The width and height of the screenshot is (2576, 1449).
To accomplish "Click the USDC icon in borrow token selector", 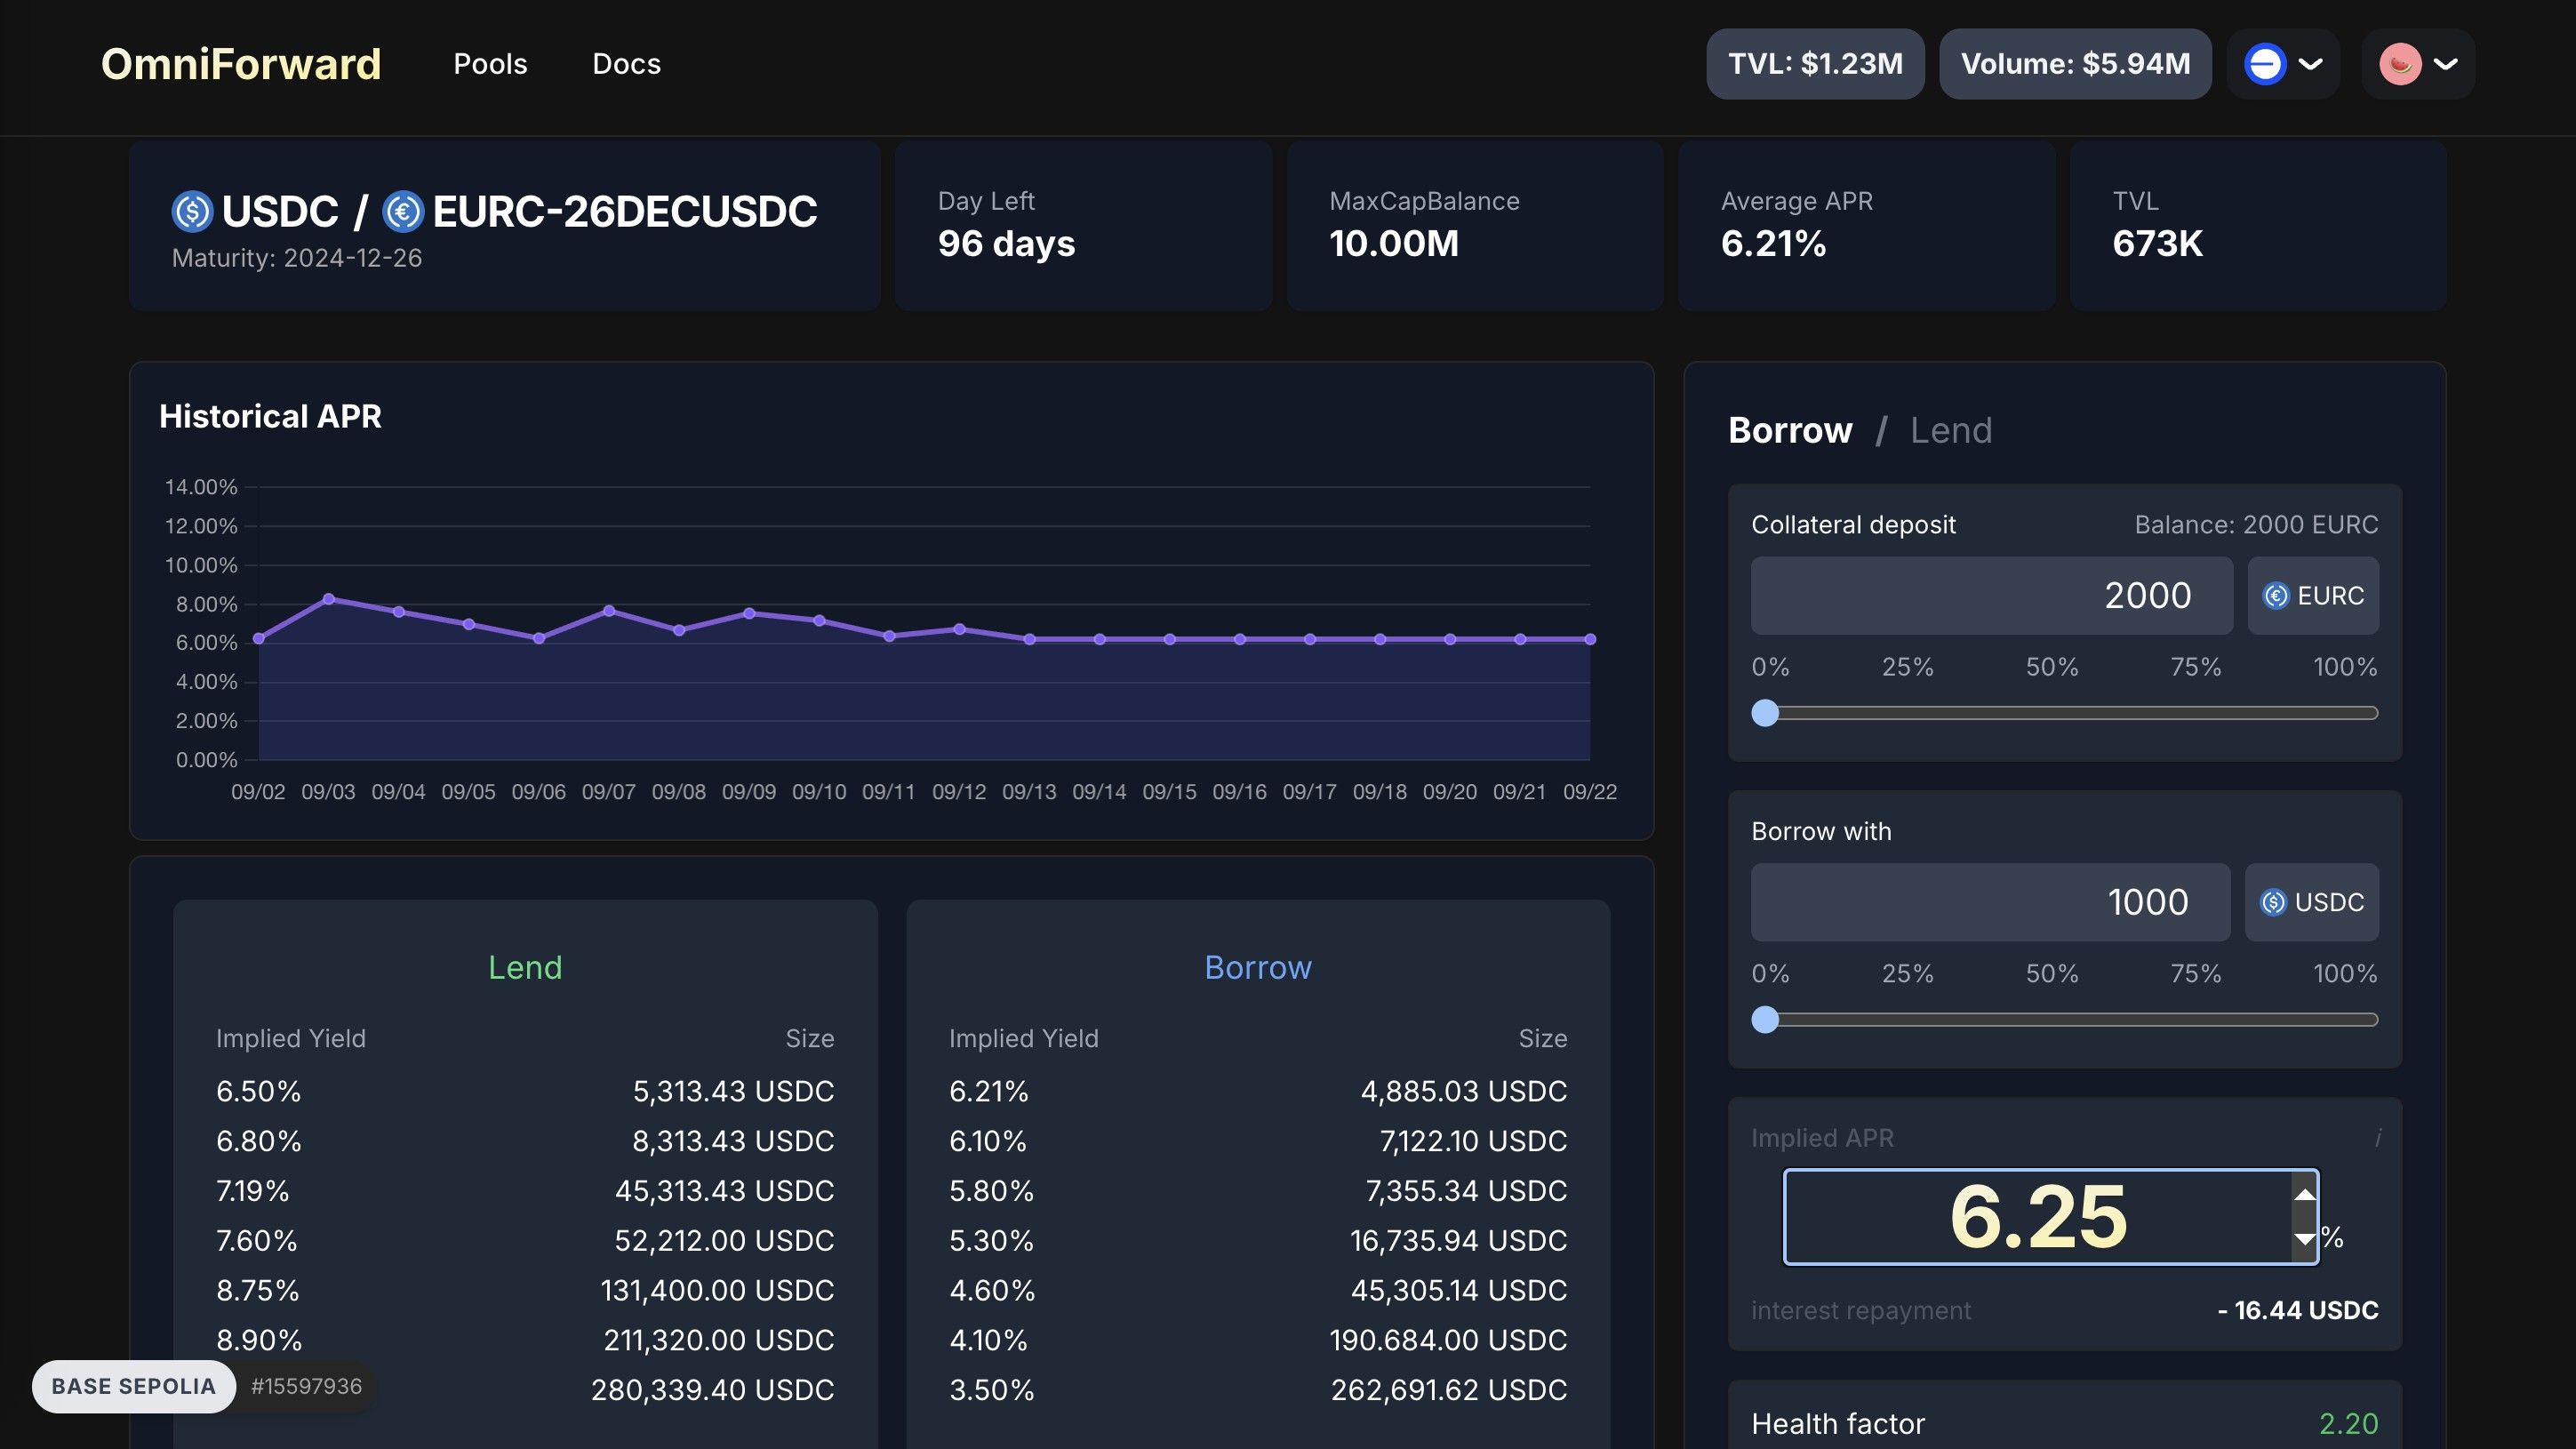I will pyautogui.click(x=2273, y=902).
